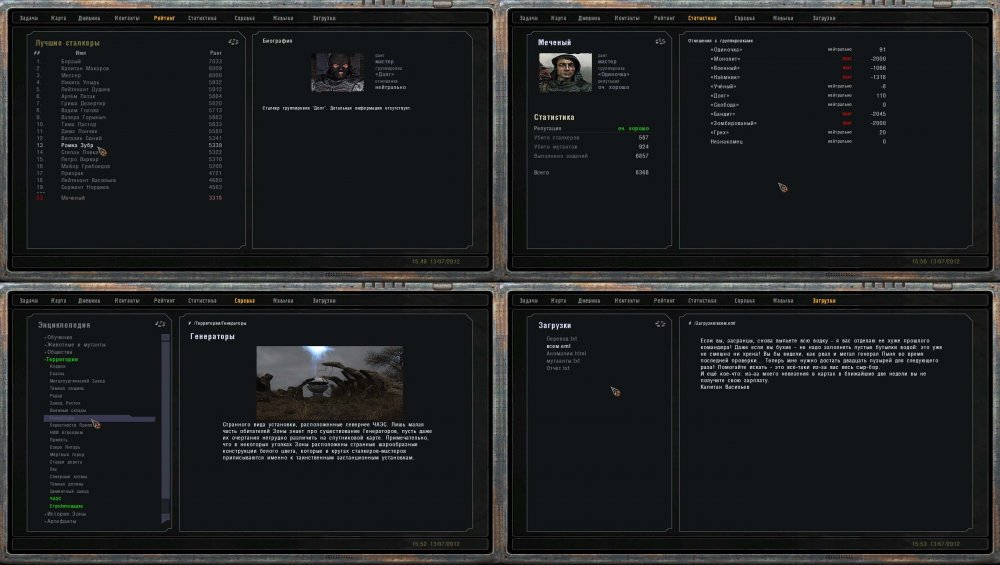
Task: Open 'мутанты.txt' in downloads list
Action: 563,361
